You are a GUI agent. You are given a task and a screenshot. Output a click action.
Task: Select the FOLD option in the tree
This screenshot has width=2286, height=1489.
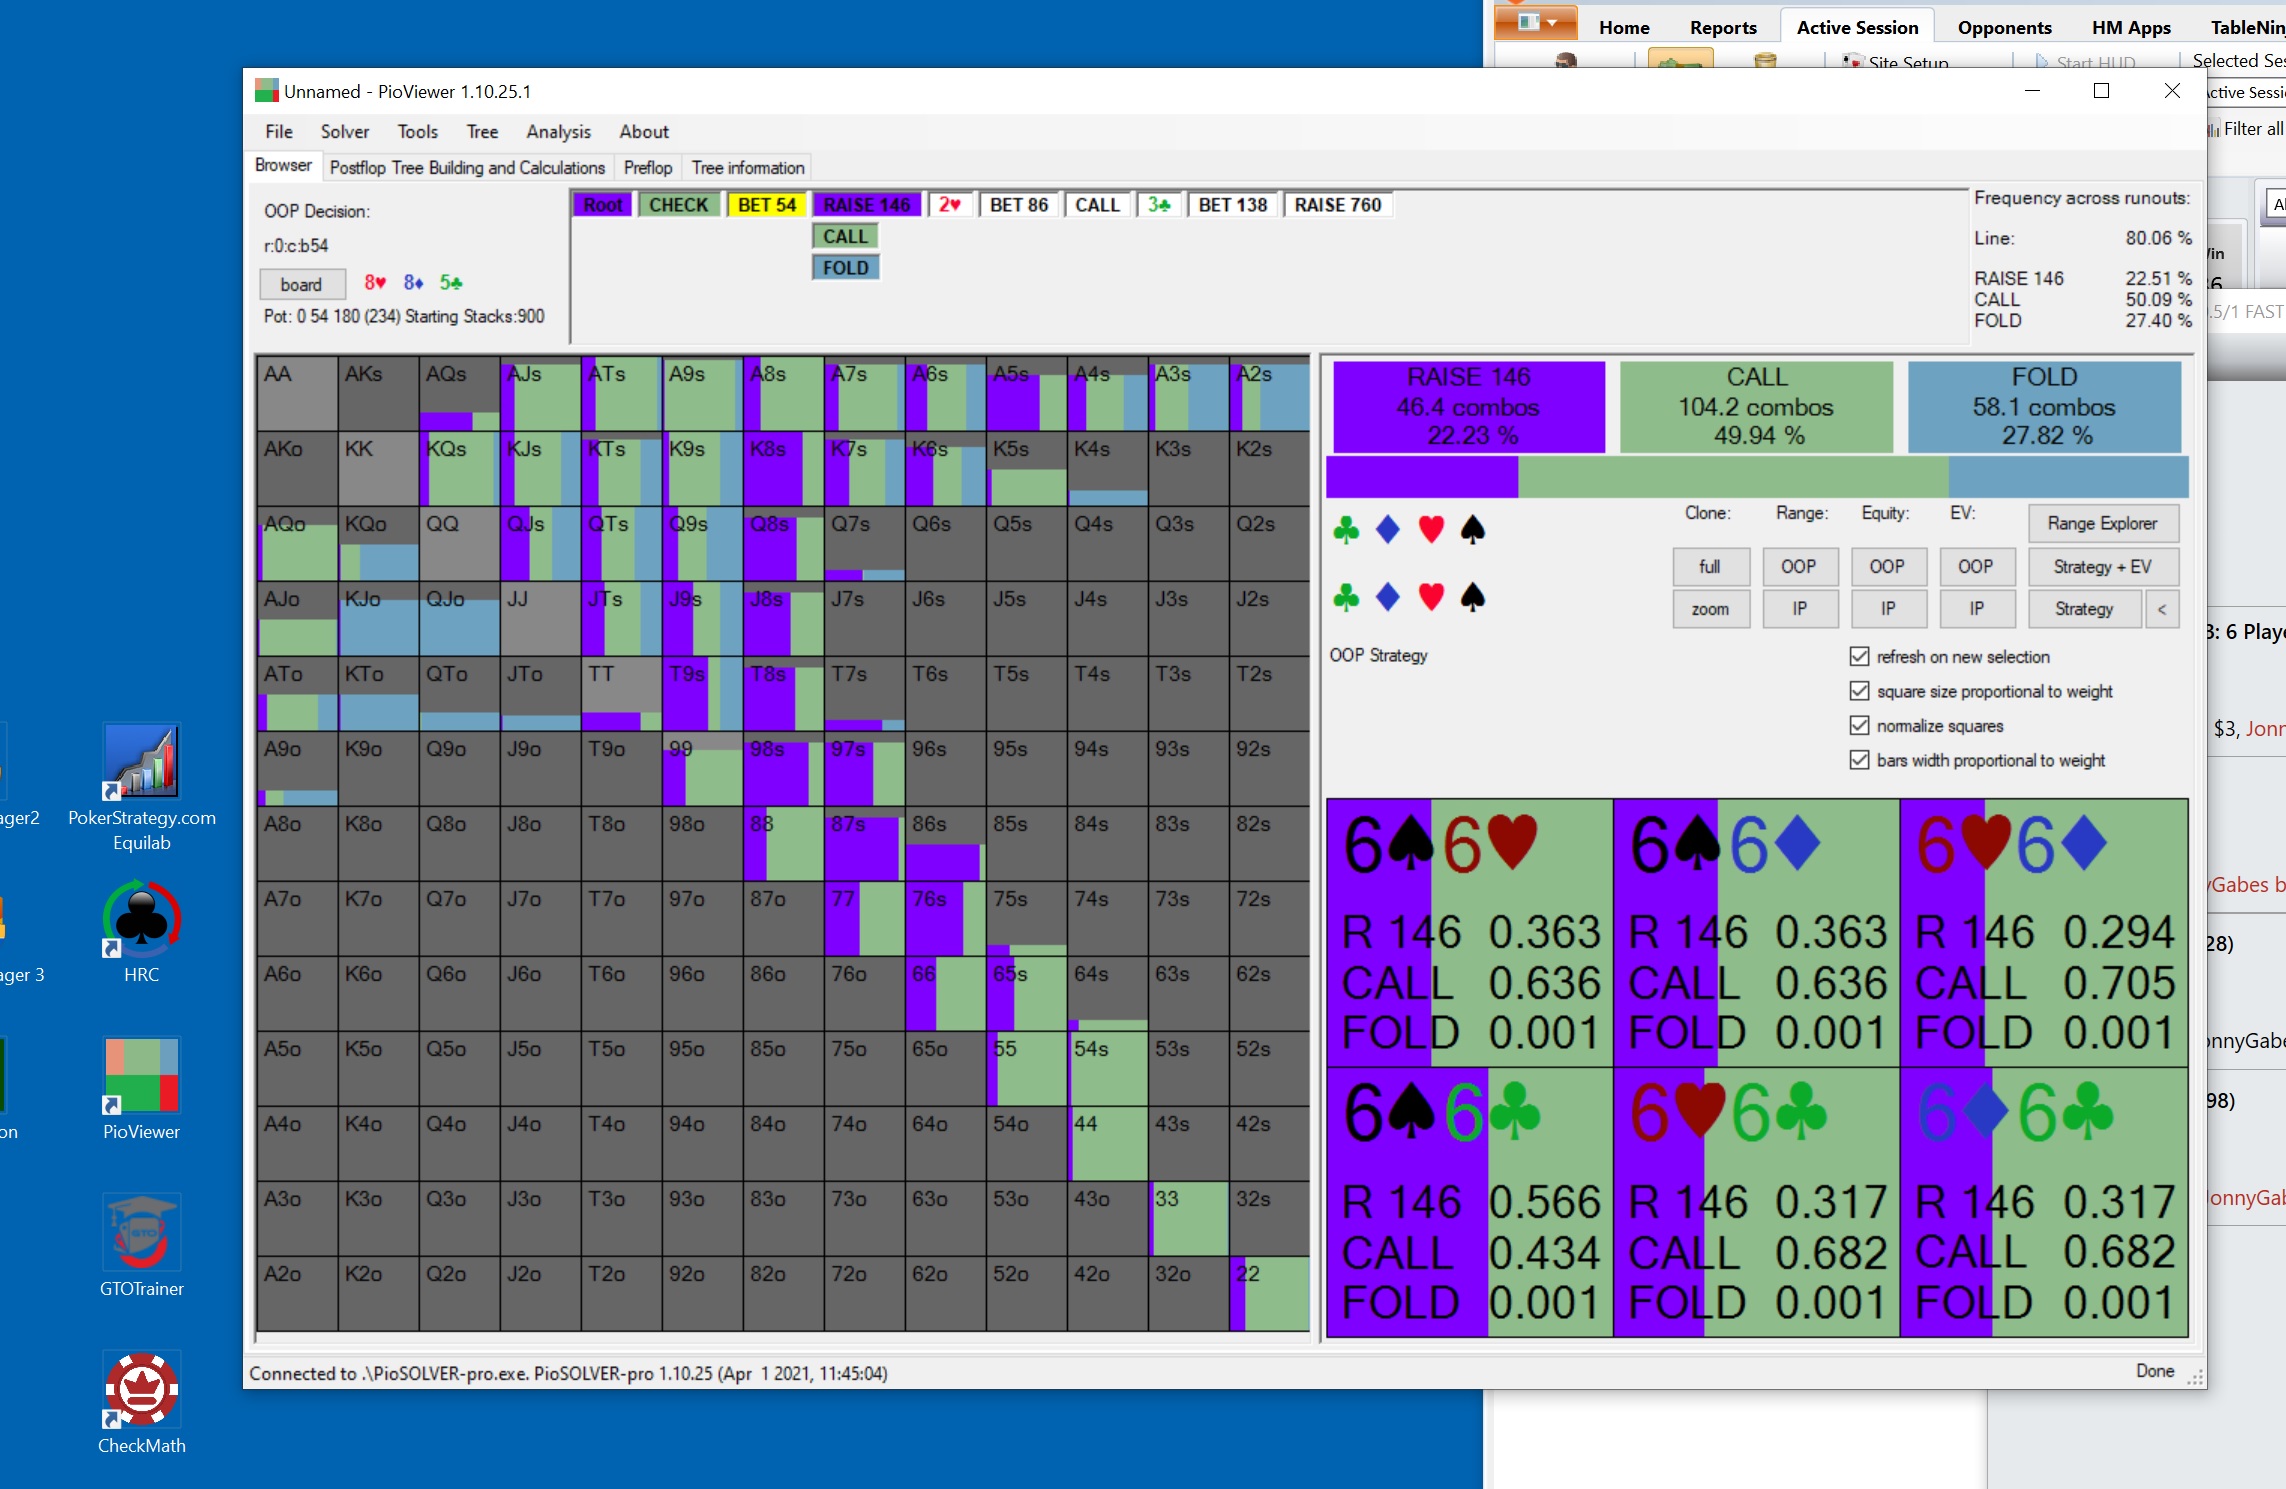[x=846, y=268]
